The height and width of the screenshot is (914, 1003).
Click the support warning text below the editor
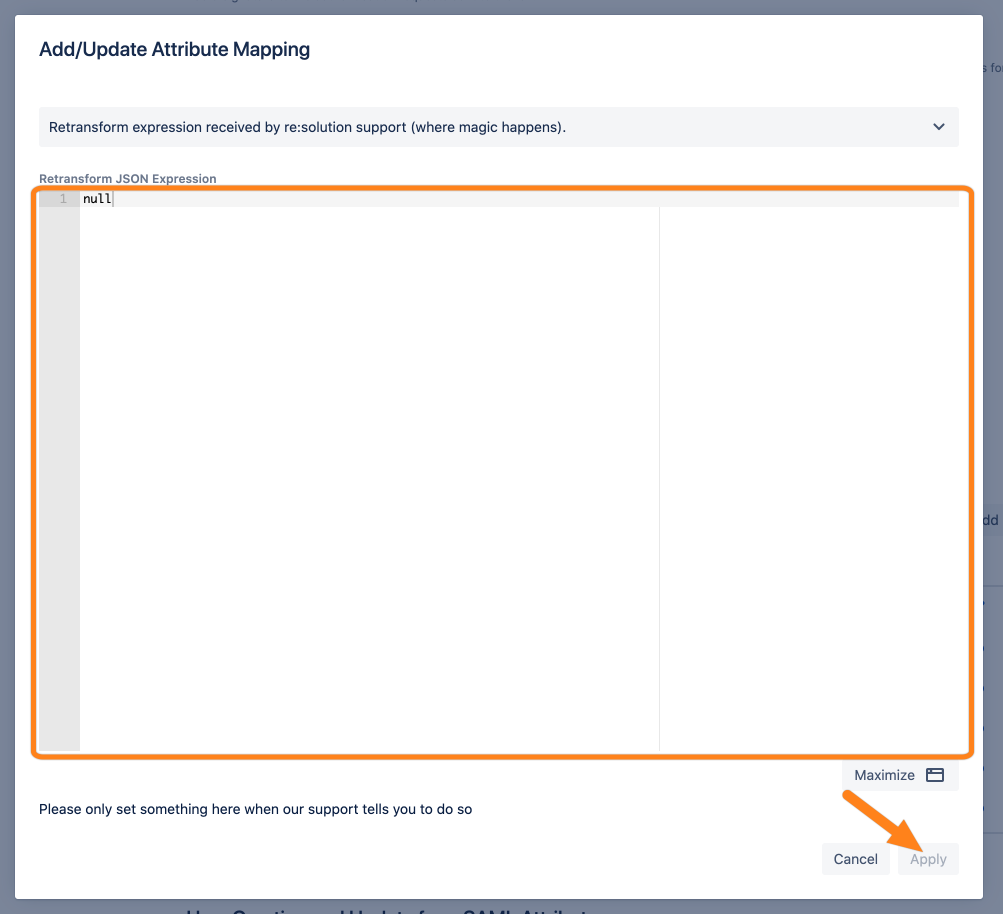point(255,809)
